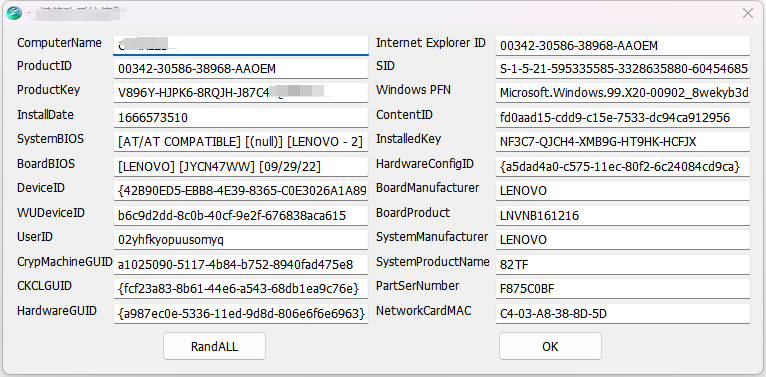766x377 pixels.
Task: Click the HardwareGUID label
Action: point(57,311)
